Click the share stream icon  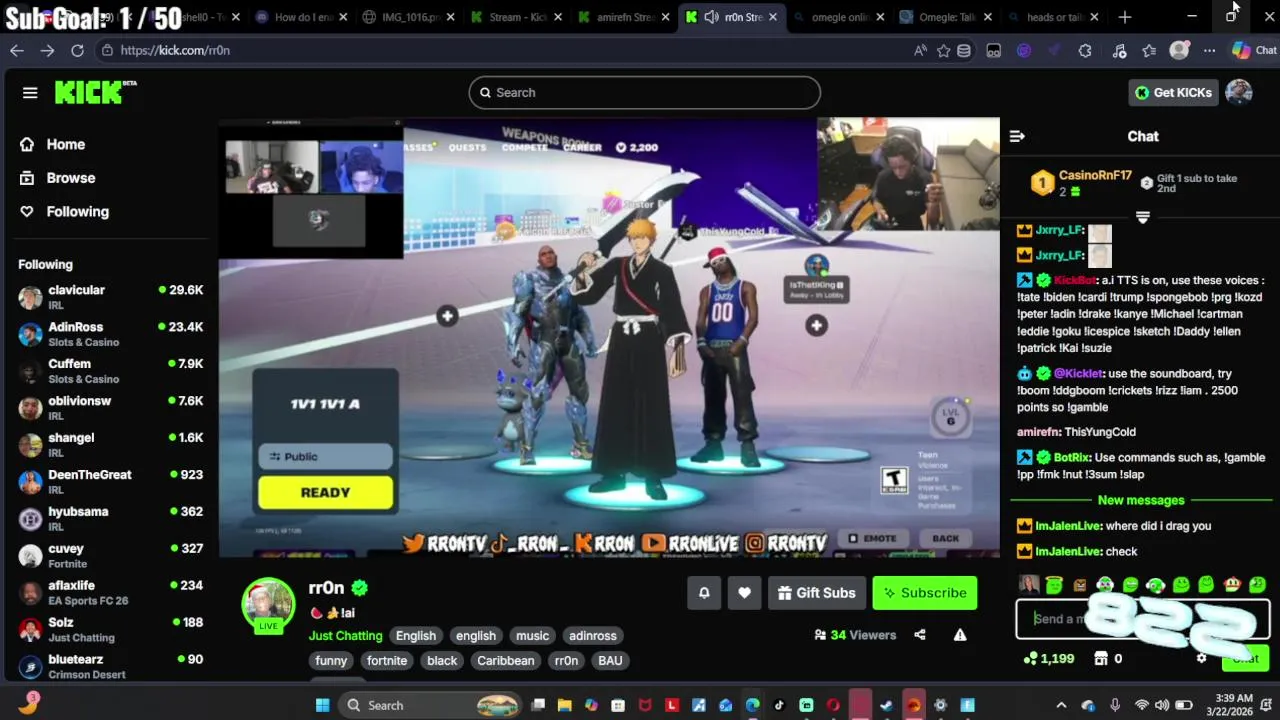pos(920,635)
